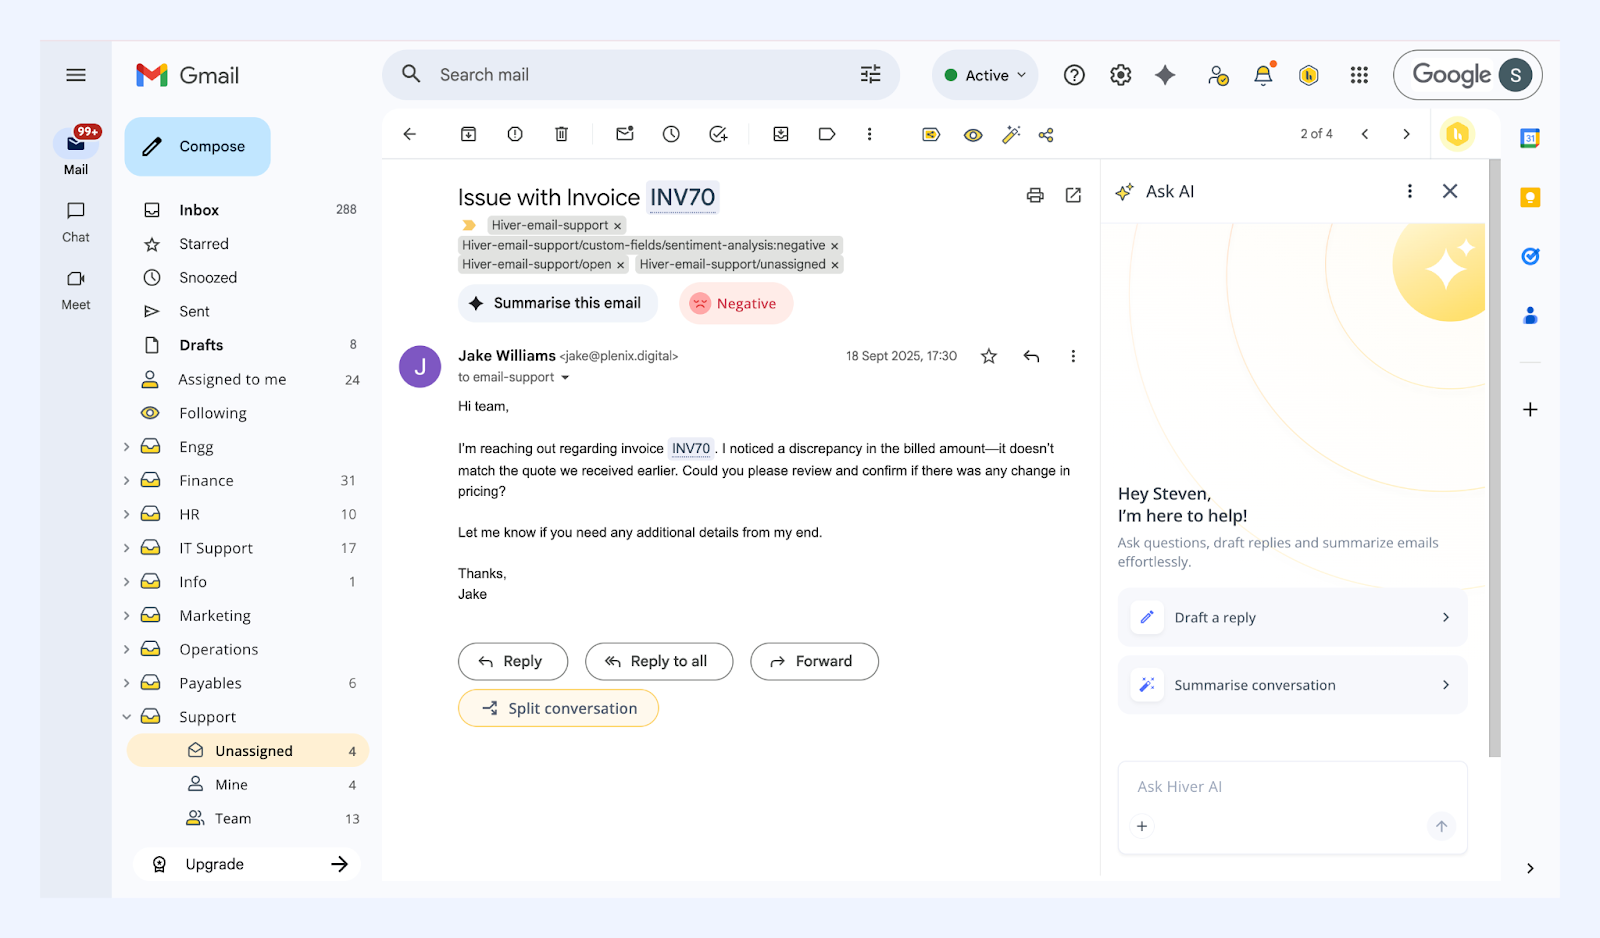Go to the previous email arrow
The height and width of the screenshot is (938, 1600).
click(1365, 134)
